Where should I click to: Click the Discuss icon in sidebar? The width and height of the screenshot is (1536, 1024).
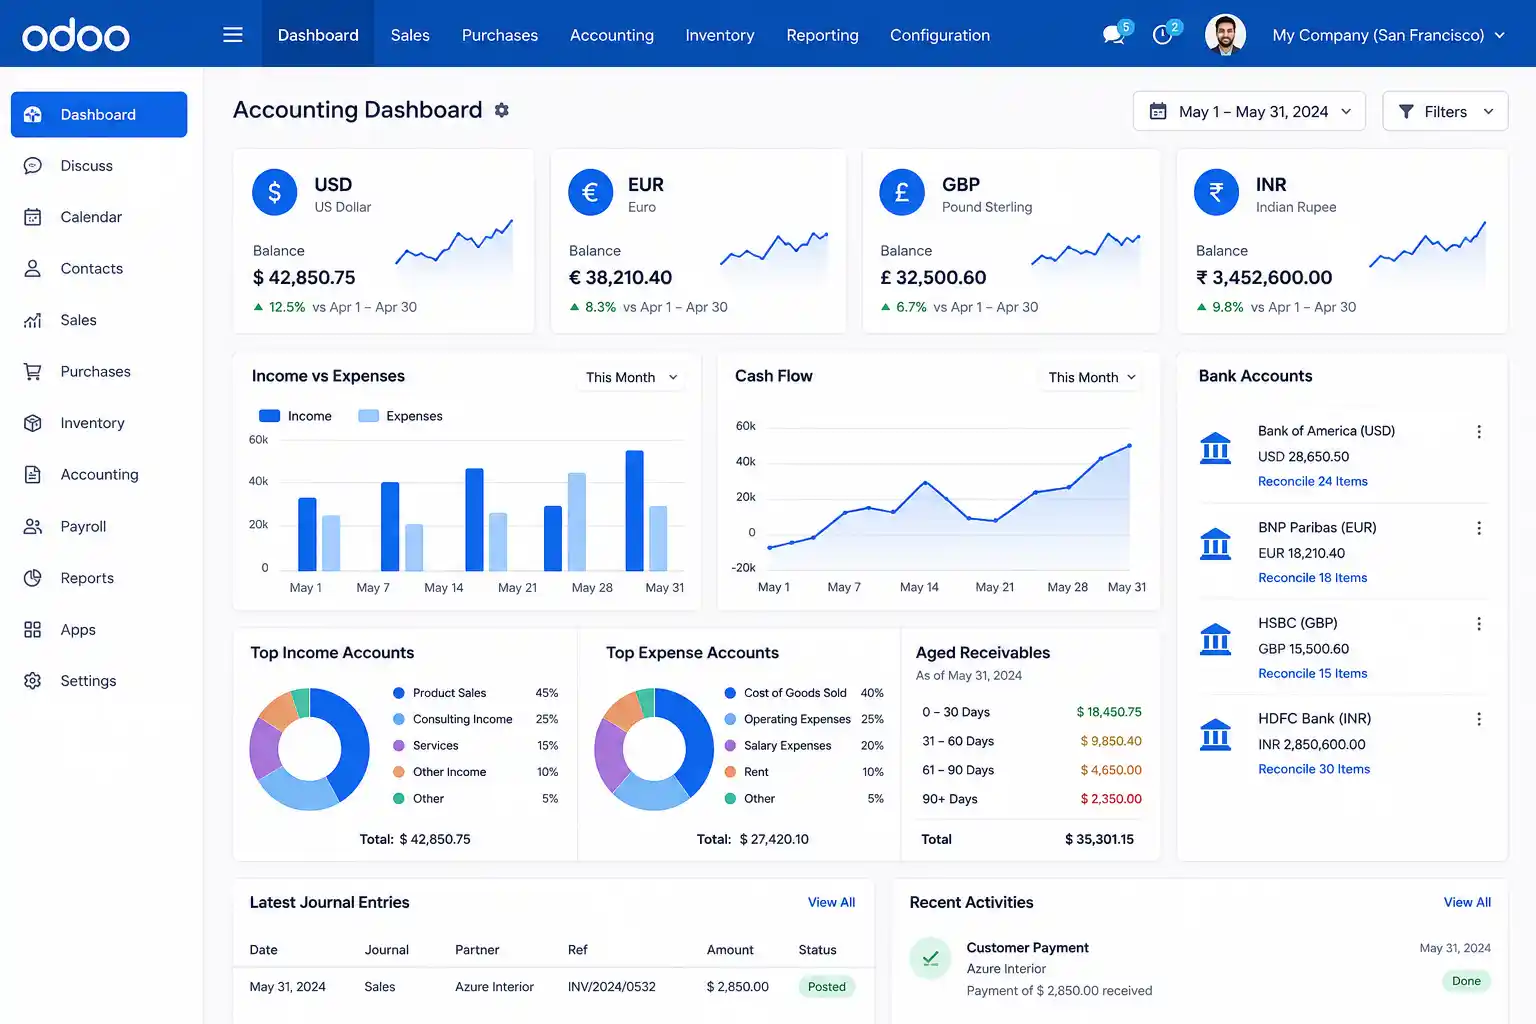click(x=33, y=166)
